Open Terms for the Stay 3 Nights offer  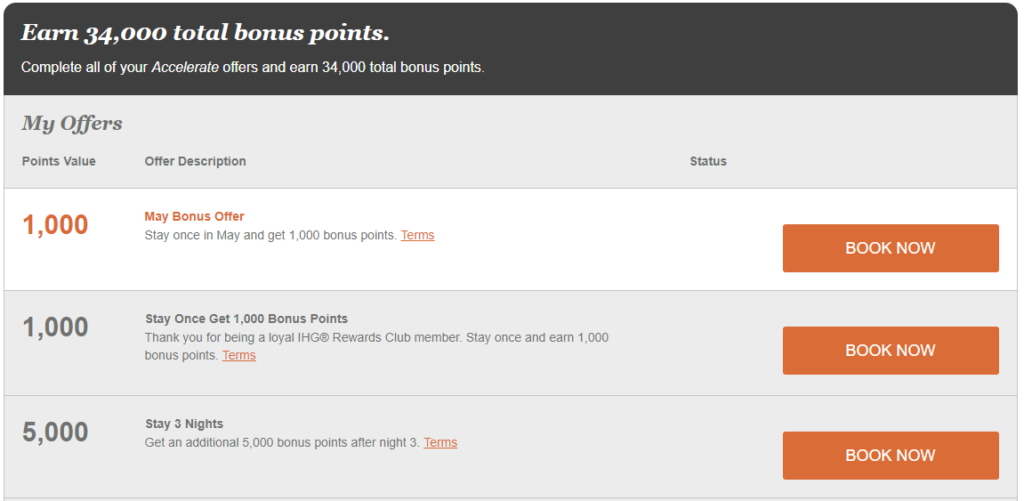coord(440,442)
